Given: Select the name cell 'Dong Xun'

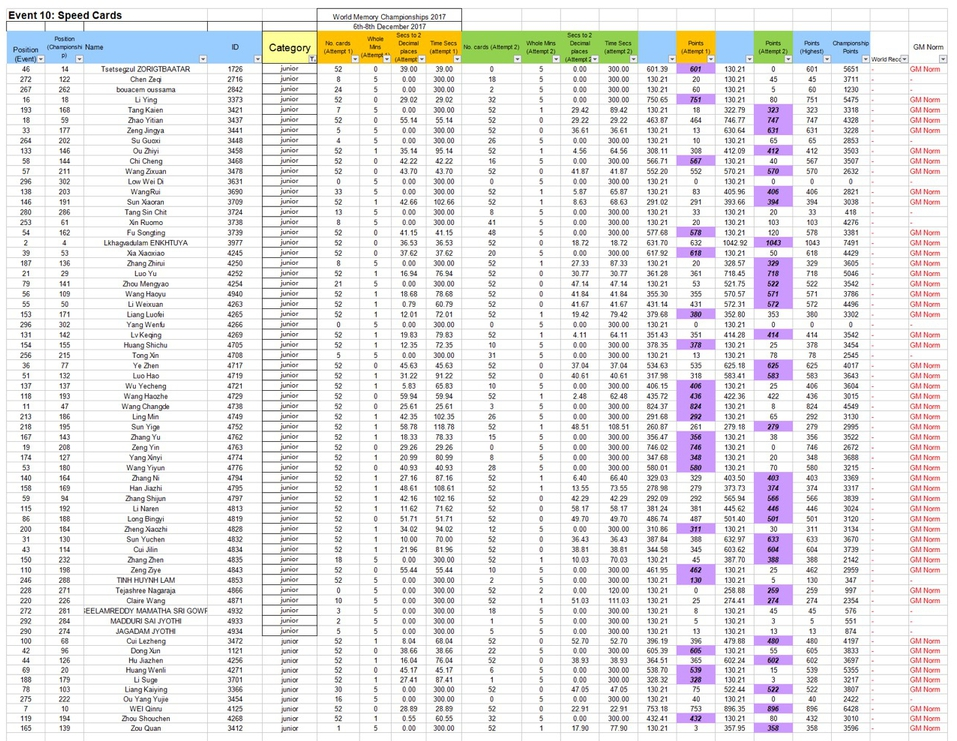Looking at the screenshot, I should click(x=145, y=651).
